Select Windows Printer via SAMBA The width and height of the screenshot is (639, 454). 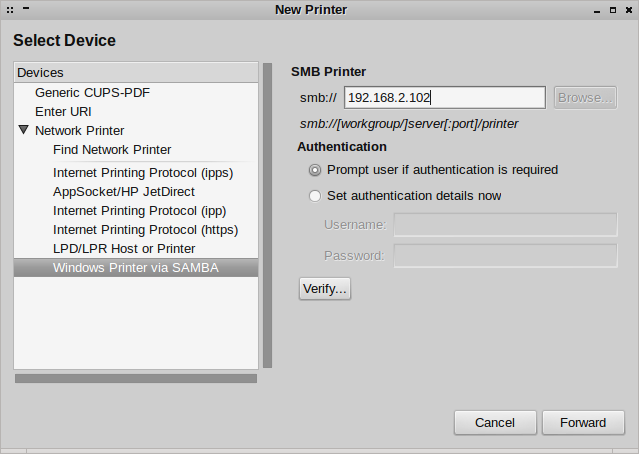(136, 267)
